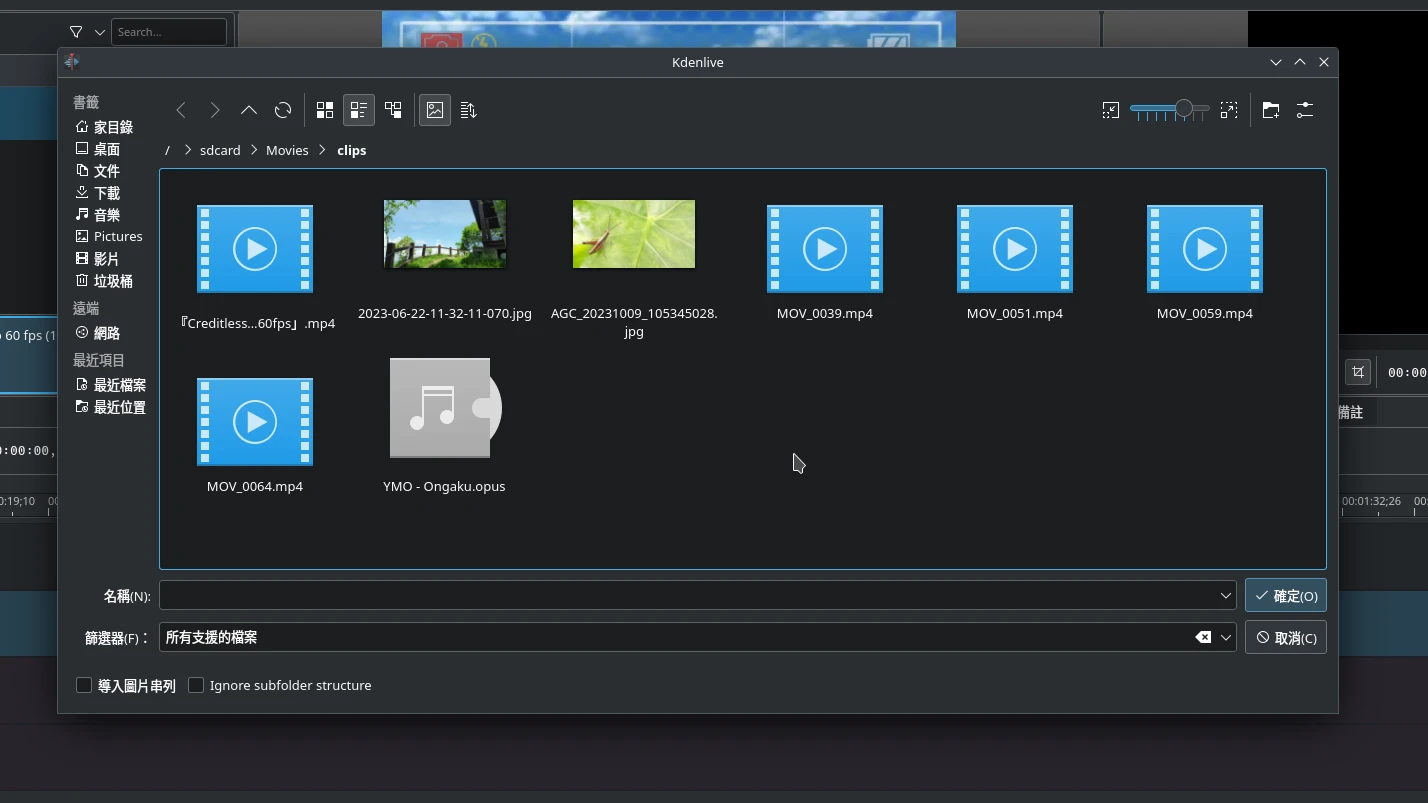The height and width of the screenshot is (803, 1428).
Task: Navigate to Movies in the breadcrumb
Action: pos(287,150)
